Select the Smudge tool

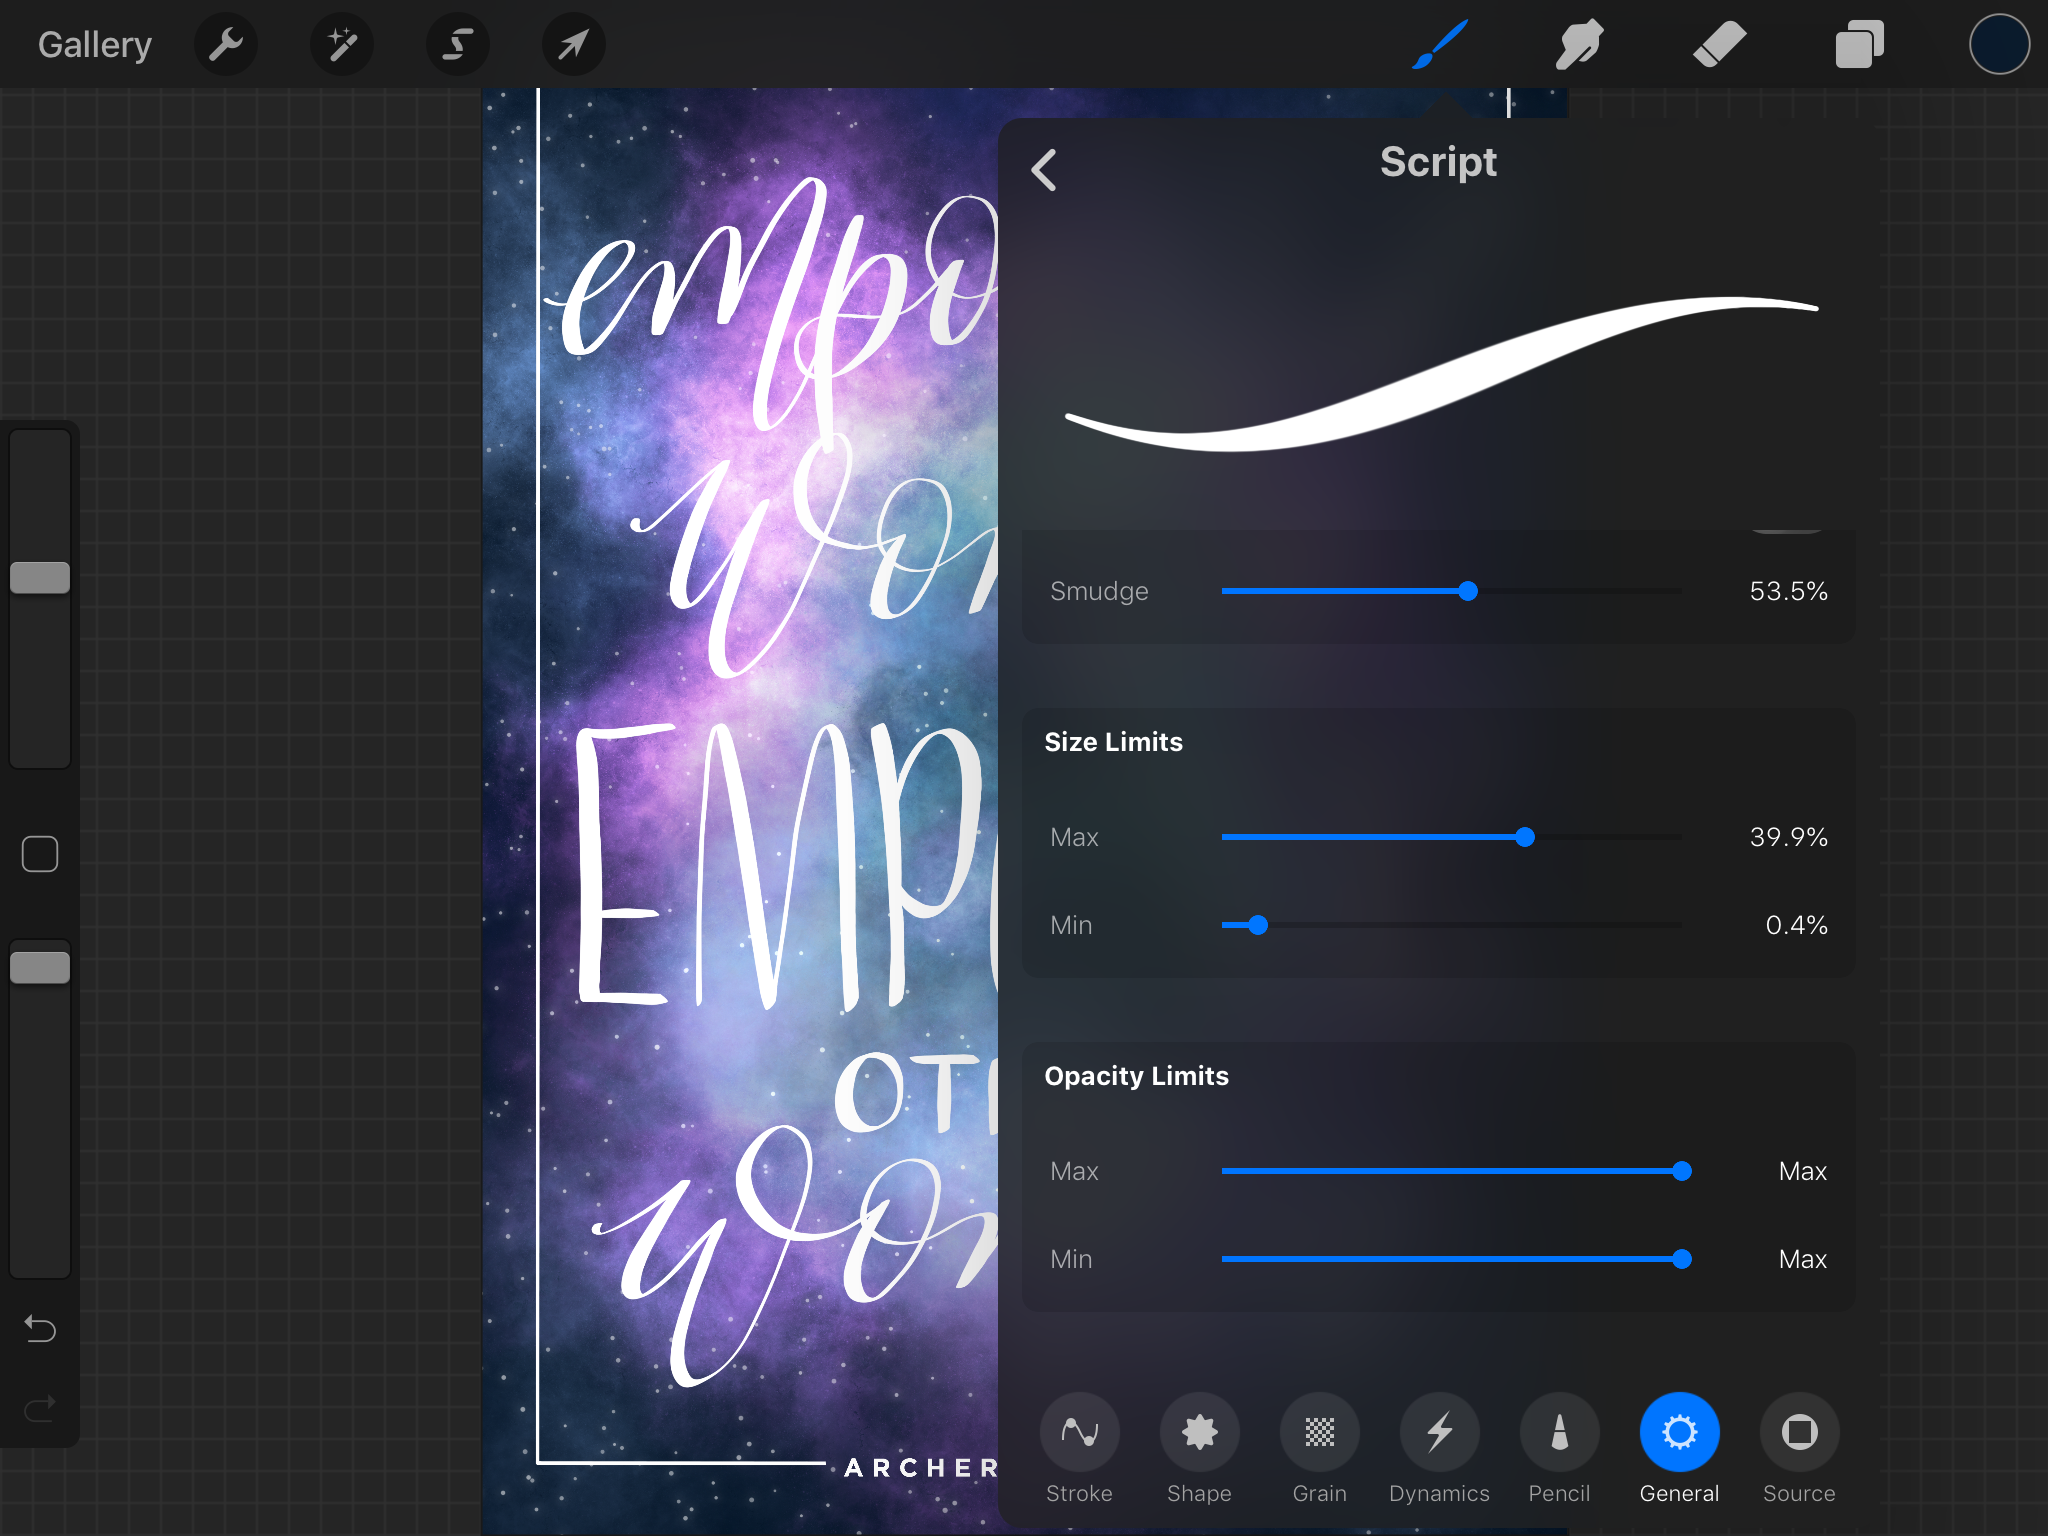(x=1580, y=45)
